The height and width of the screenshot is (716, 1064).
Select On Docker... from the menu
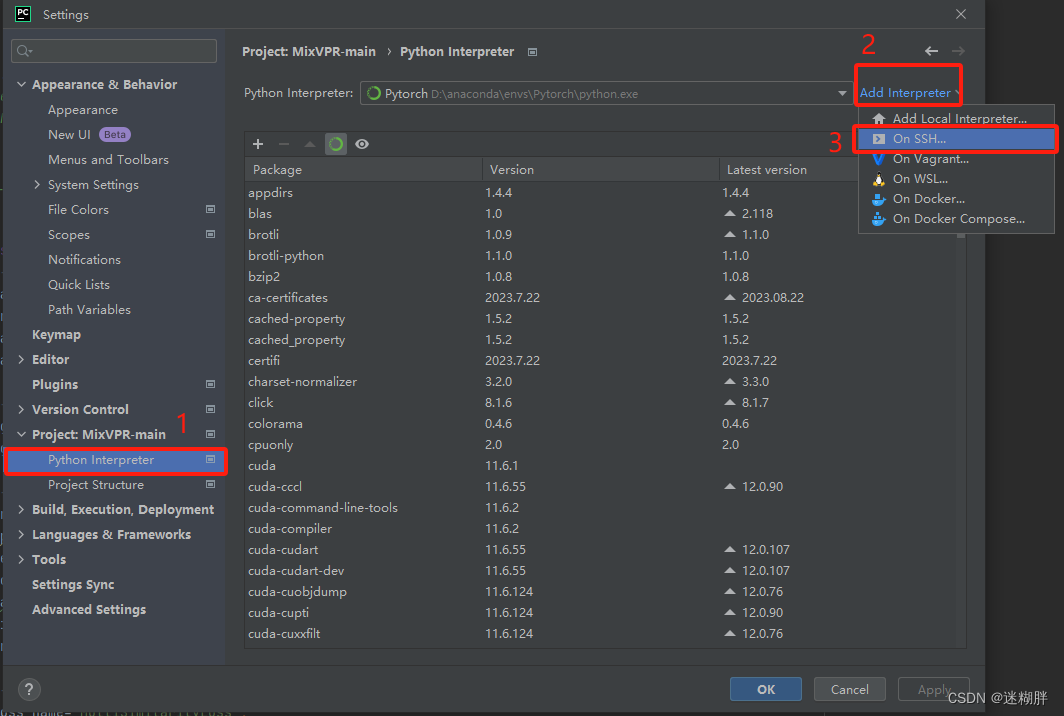coord(956,199)
